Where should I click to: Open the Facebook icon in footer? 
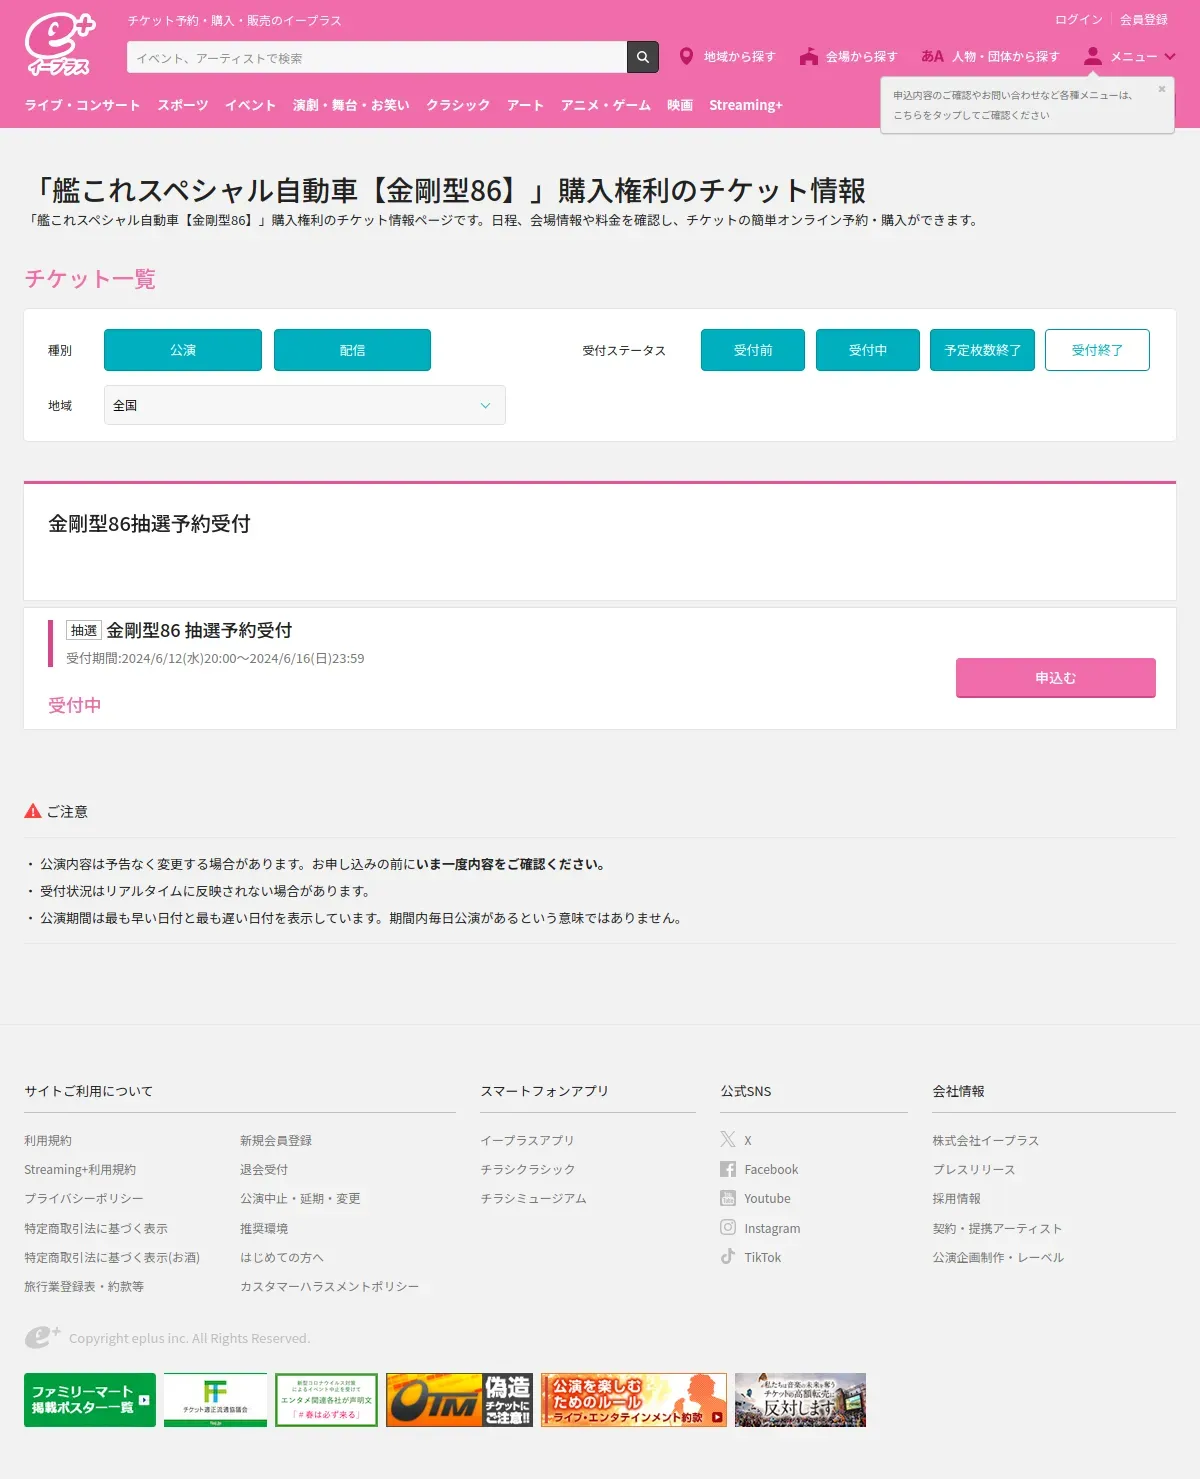pos(728,1169)
